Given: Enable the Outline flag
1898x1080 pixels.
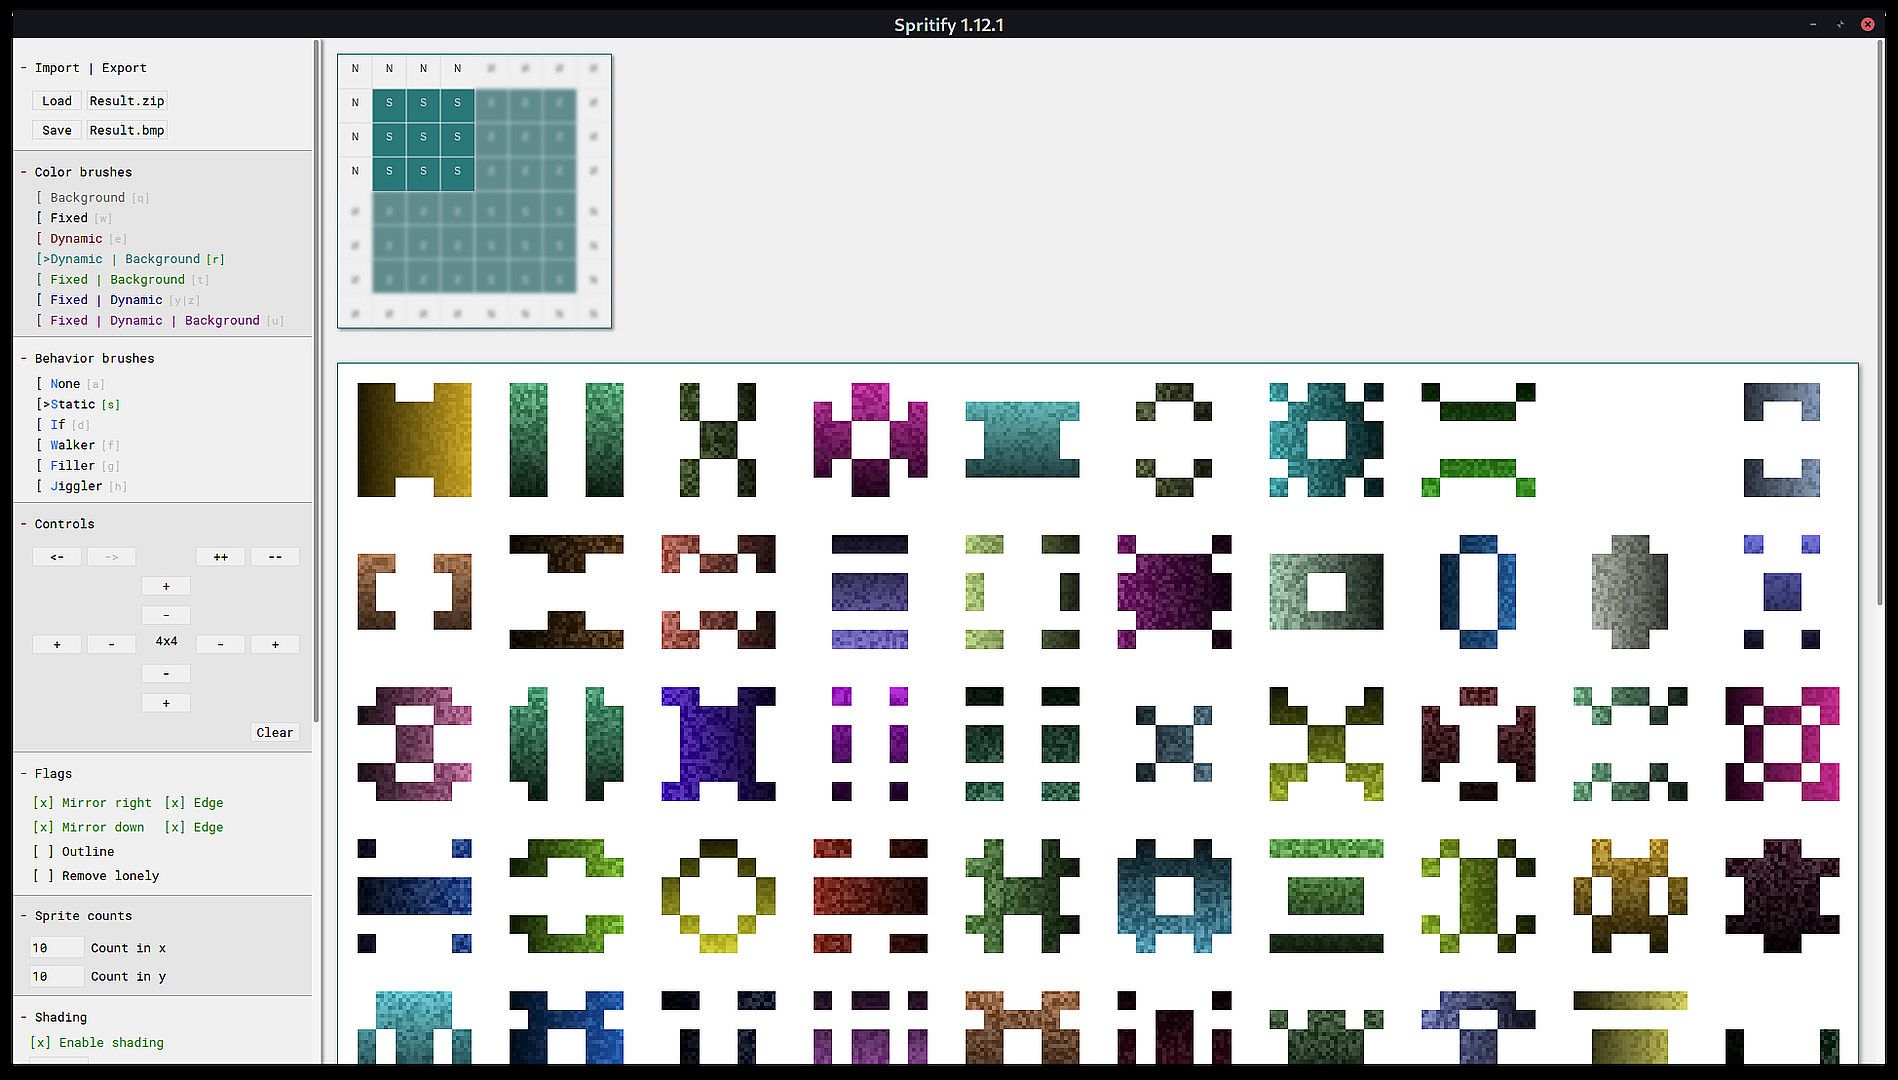Looking at the screenshot, I should click(73, 852).
